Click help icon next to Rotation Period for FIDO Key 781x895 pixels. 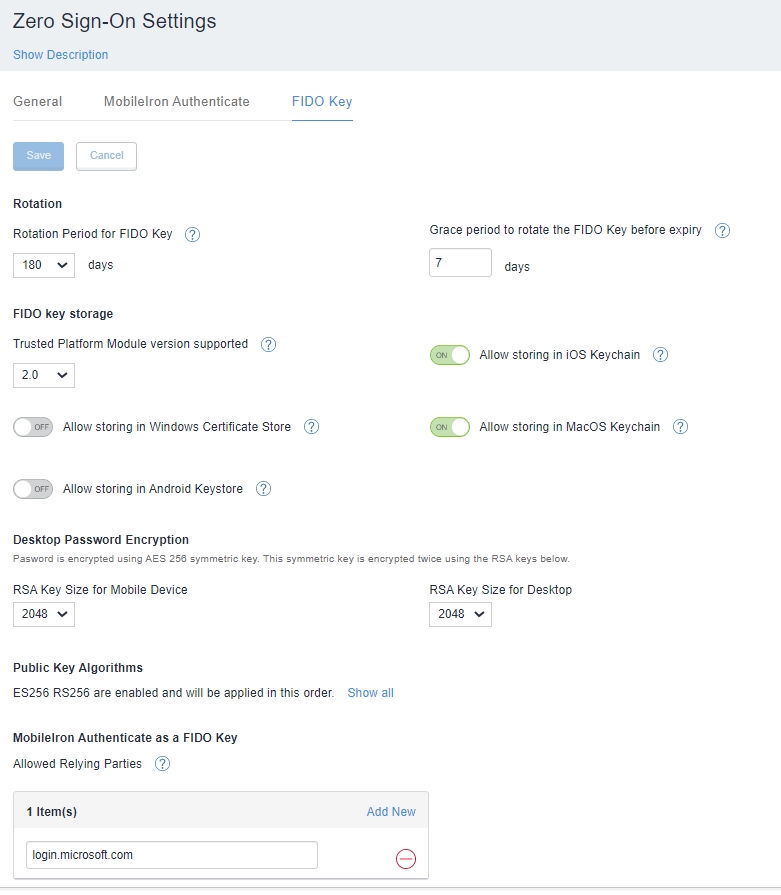pyautogui.click(x=193, y=234)
